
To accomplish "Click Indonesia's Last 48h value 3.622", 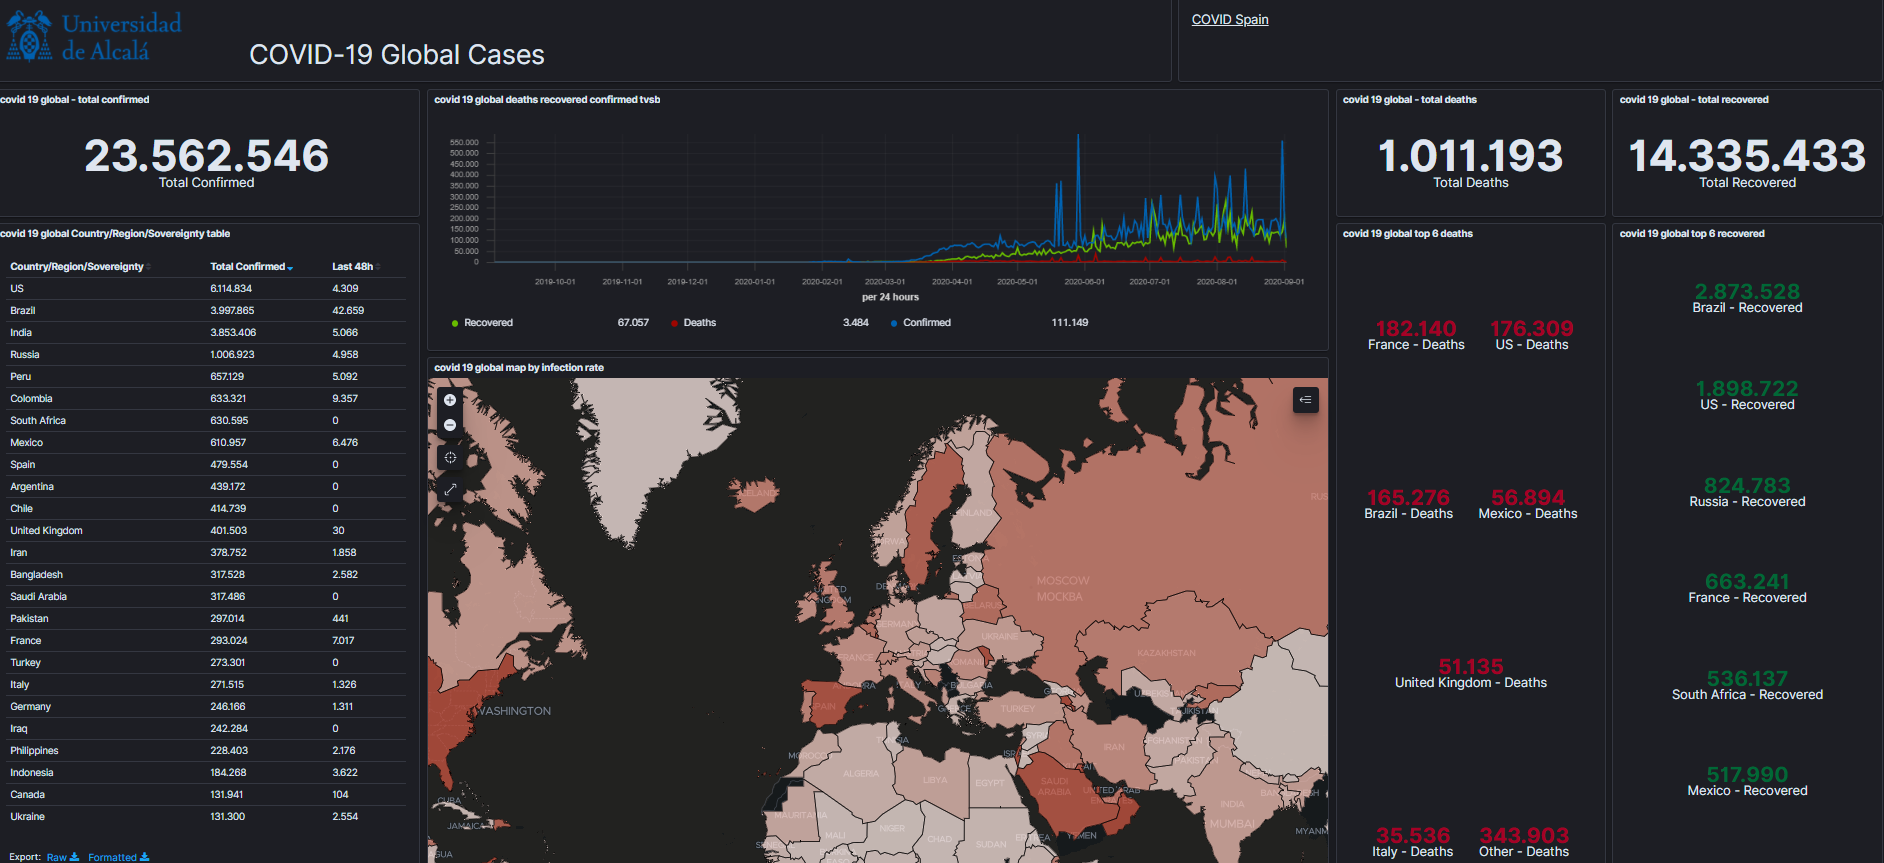I will (345, 773).
